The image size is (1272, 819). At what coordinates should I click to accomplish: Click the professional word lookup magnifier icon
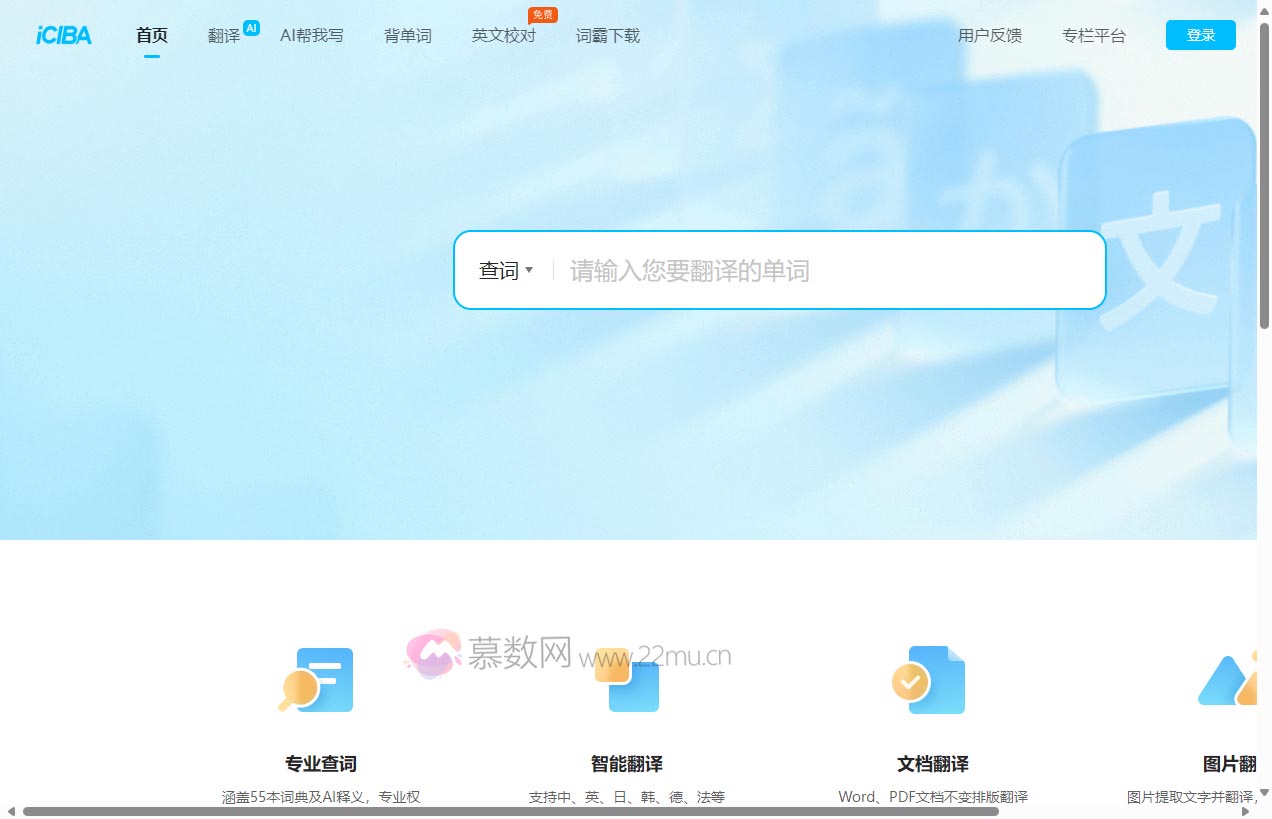pos(315,680)
